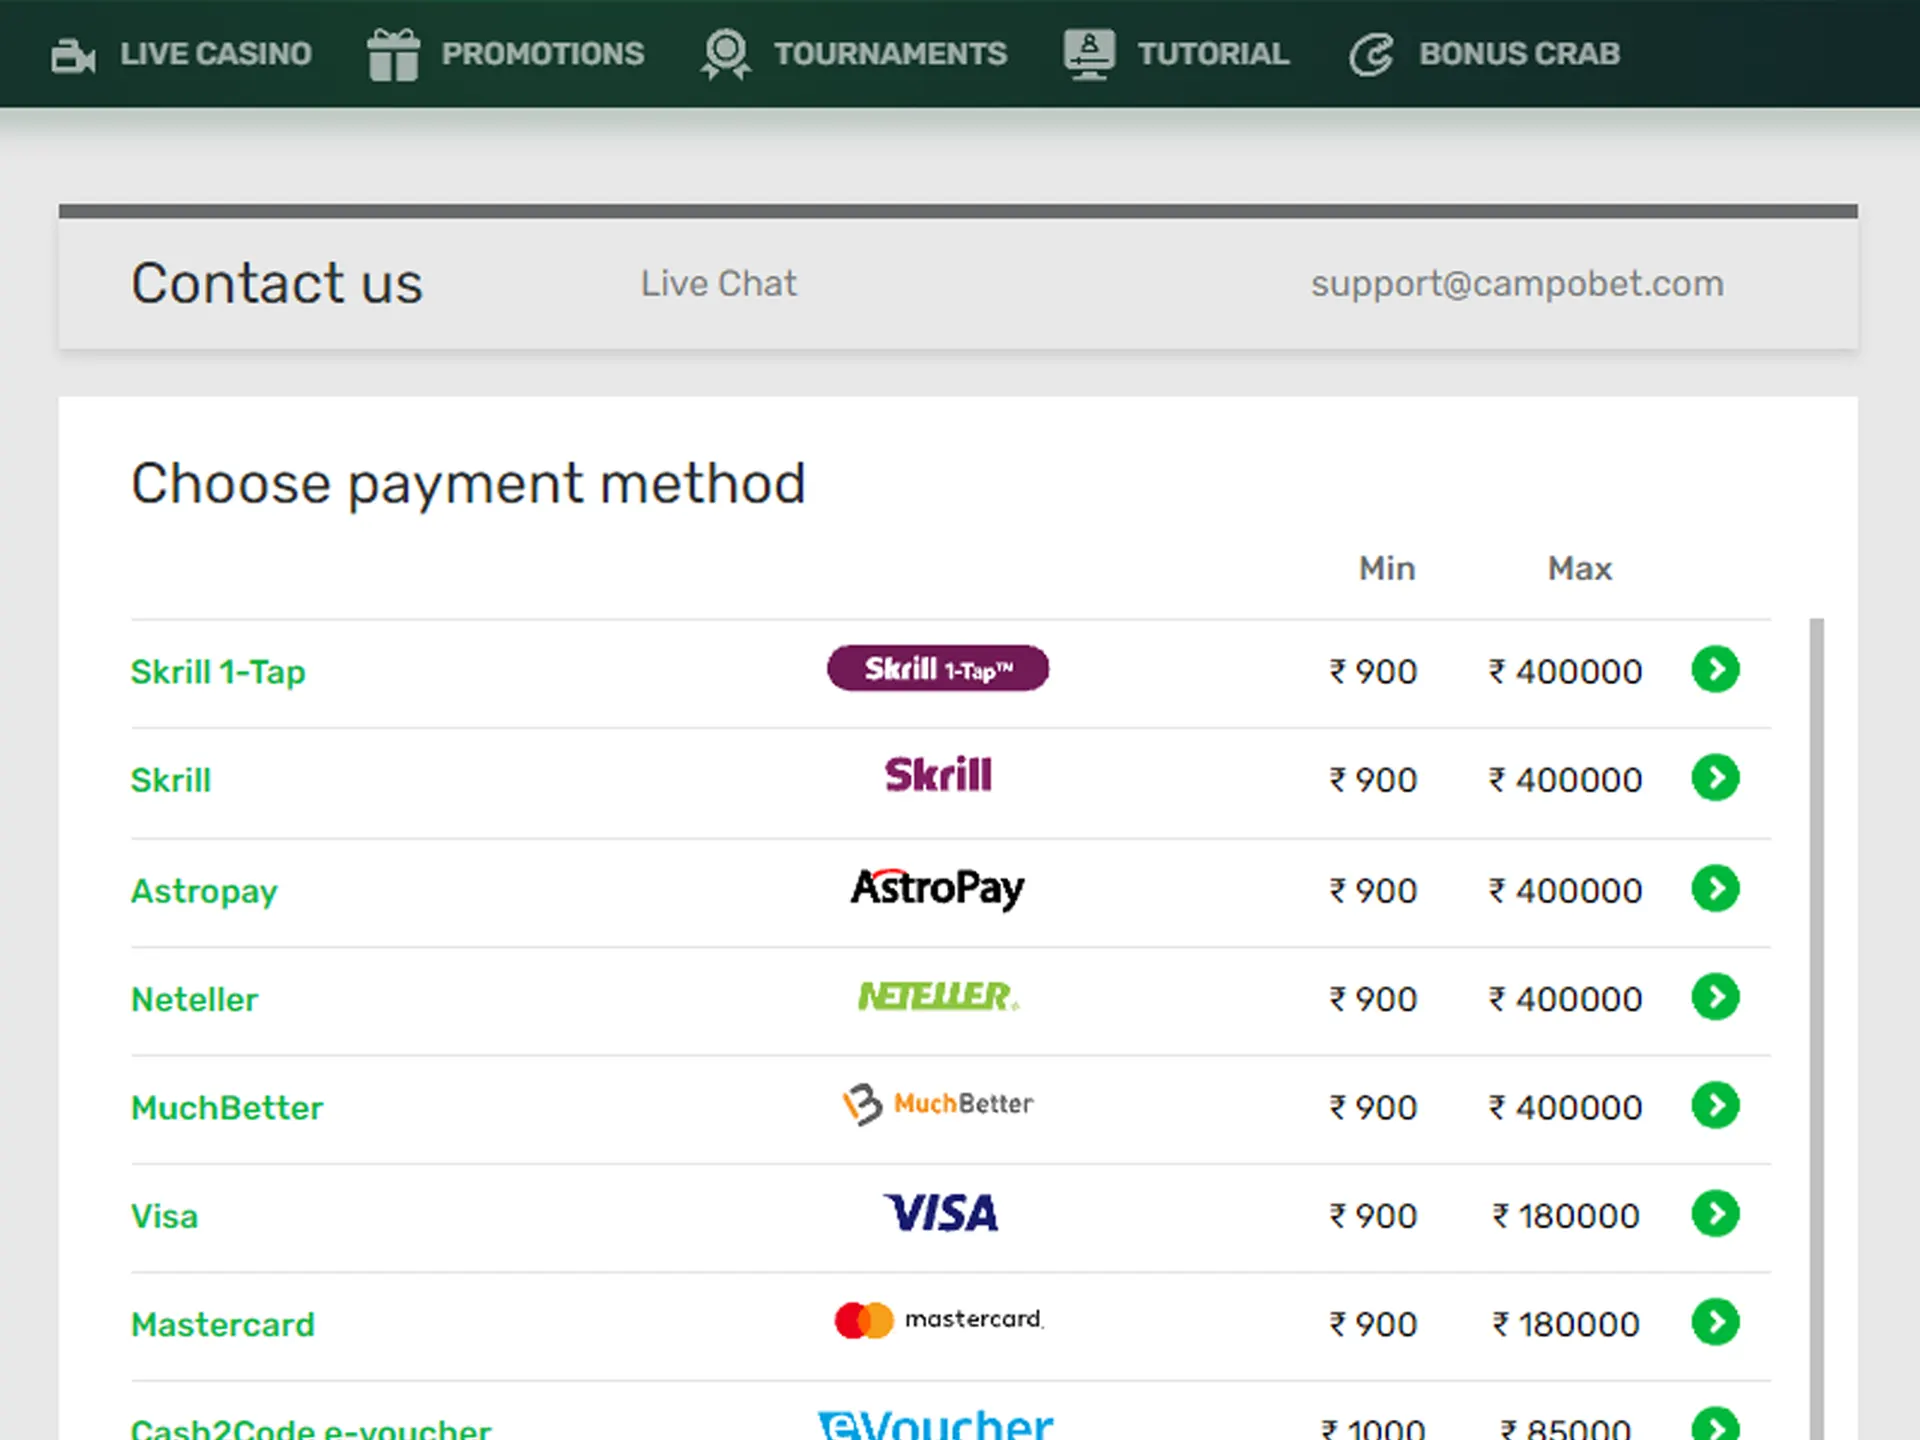
Task: Click the MuchBetter minimum ₹ 900 value
Action: click(x=1373, y=1108)
